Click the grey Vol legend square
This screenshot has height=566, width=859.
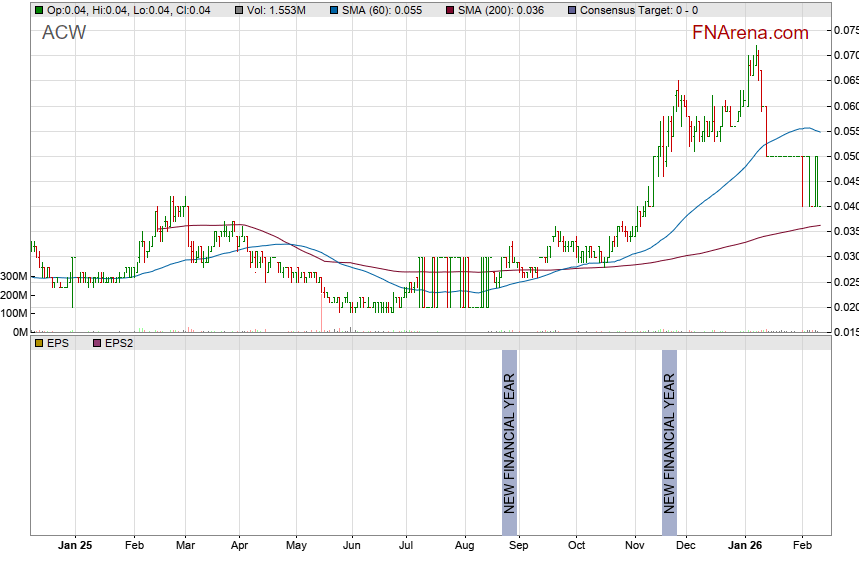point(239,10)
